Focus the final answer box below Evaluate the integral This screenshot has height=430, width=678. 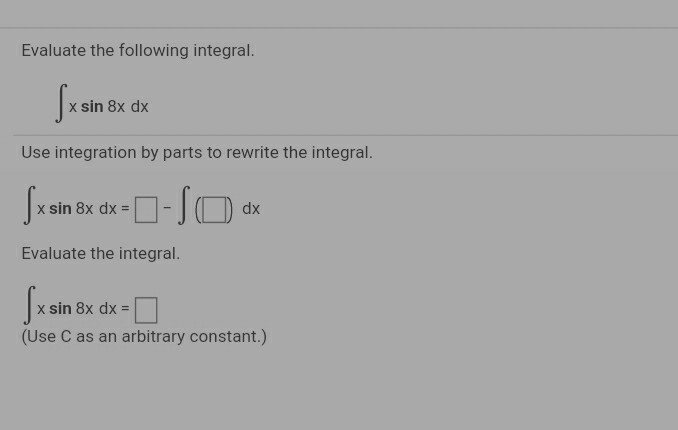(x=146, y=310)
